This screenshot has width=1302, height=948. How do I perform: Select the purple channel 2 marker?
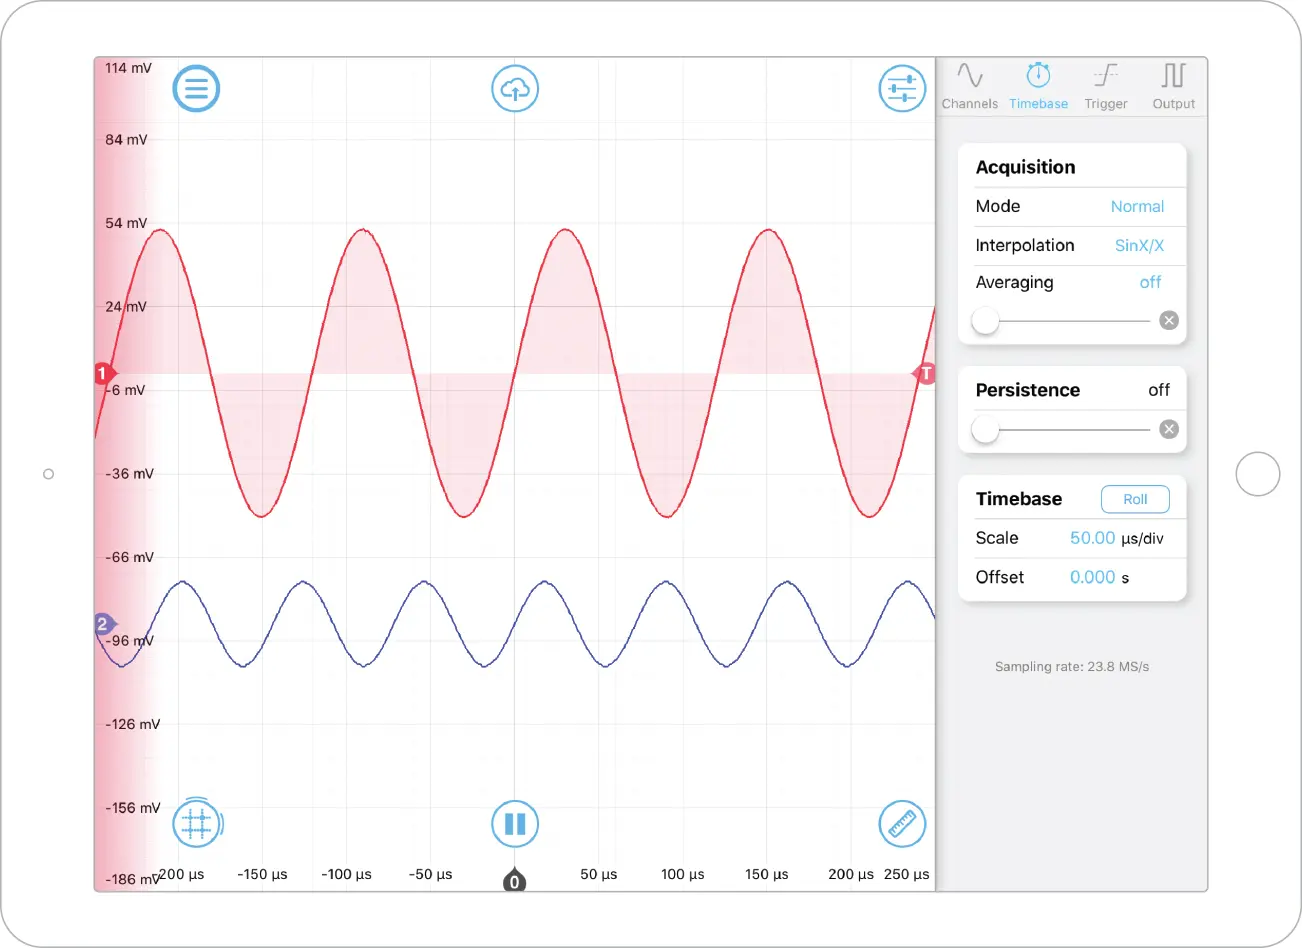click(x=103, y=624)
